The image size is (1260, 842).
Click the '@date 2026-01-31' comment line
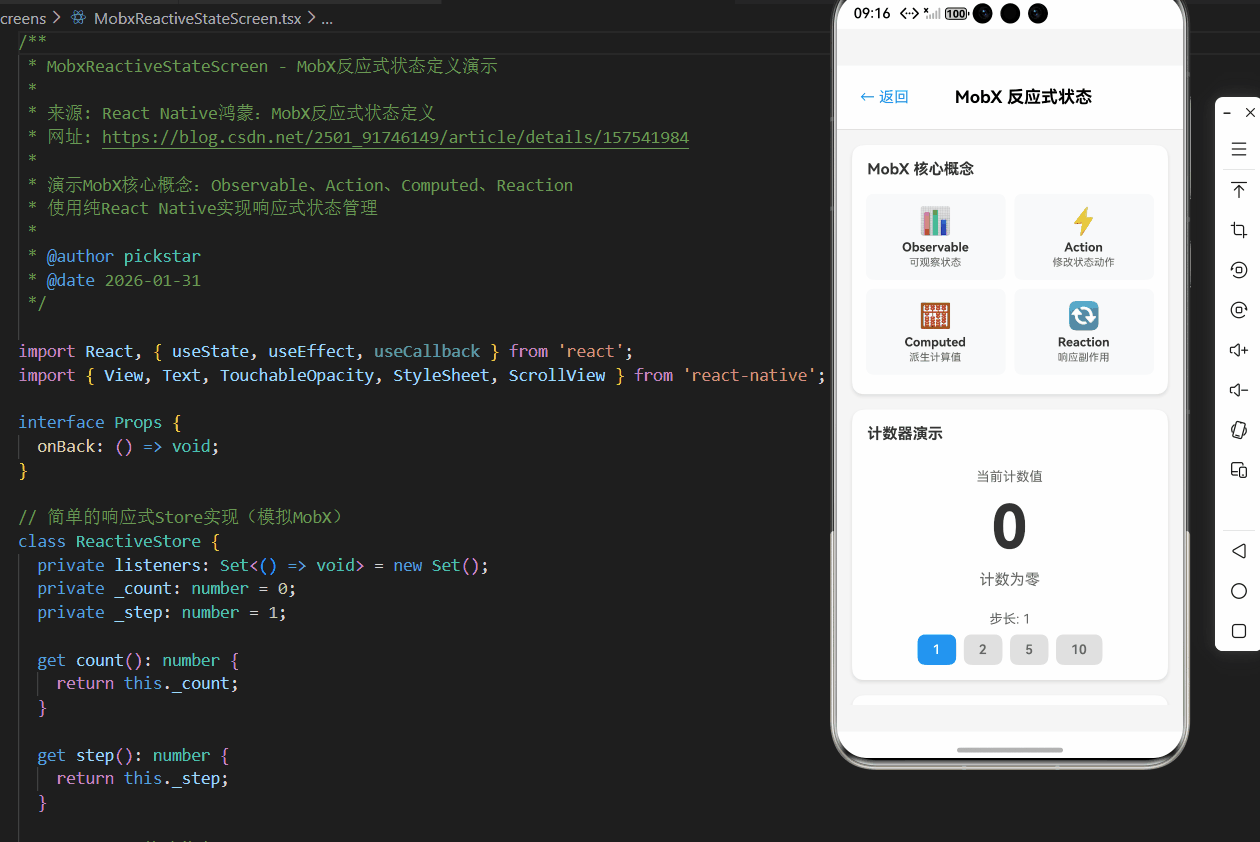pos(114,280)
